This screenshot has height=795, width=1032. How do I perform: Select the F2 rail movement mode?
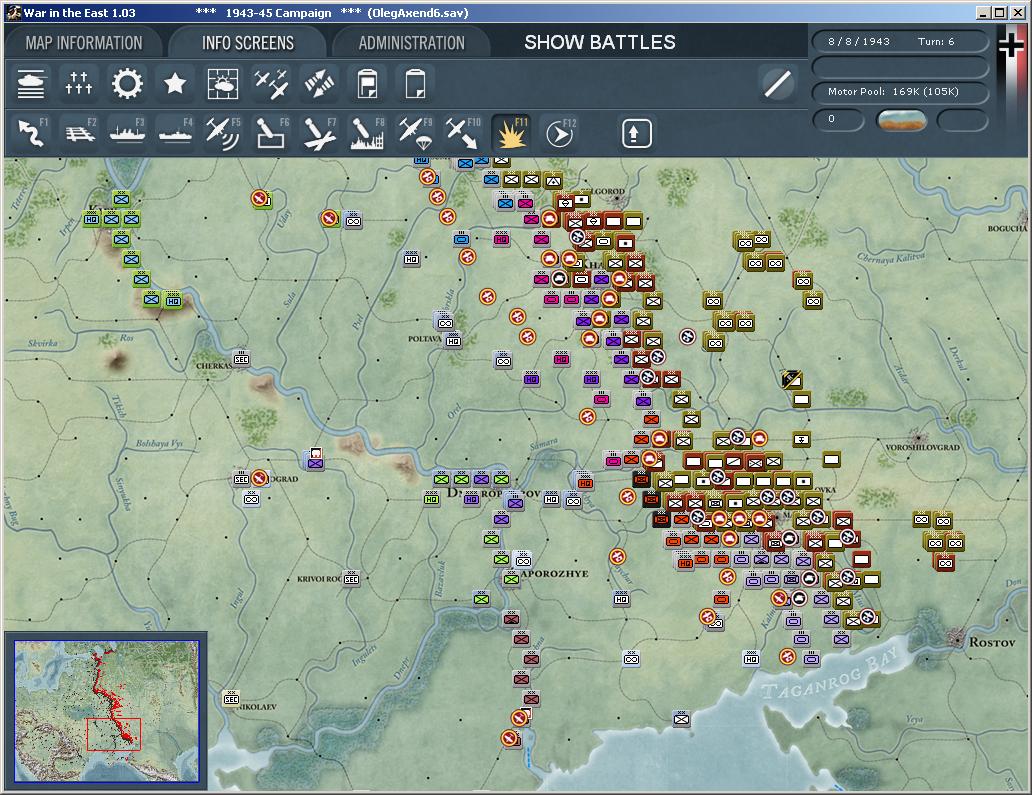click(x=80, y=132)
